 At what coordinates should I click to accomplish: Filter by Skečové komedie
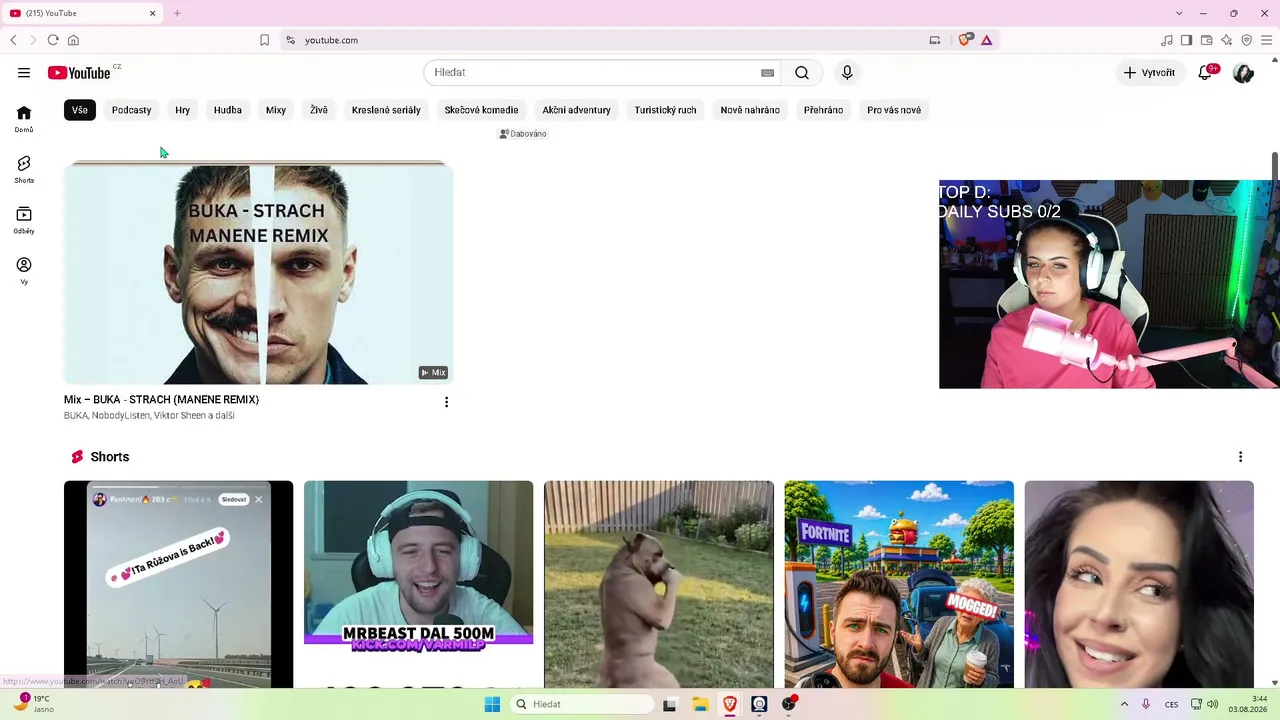pos(481,110)
